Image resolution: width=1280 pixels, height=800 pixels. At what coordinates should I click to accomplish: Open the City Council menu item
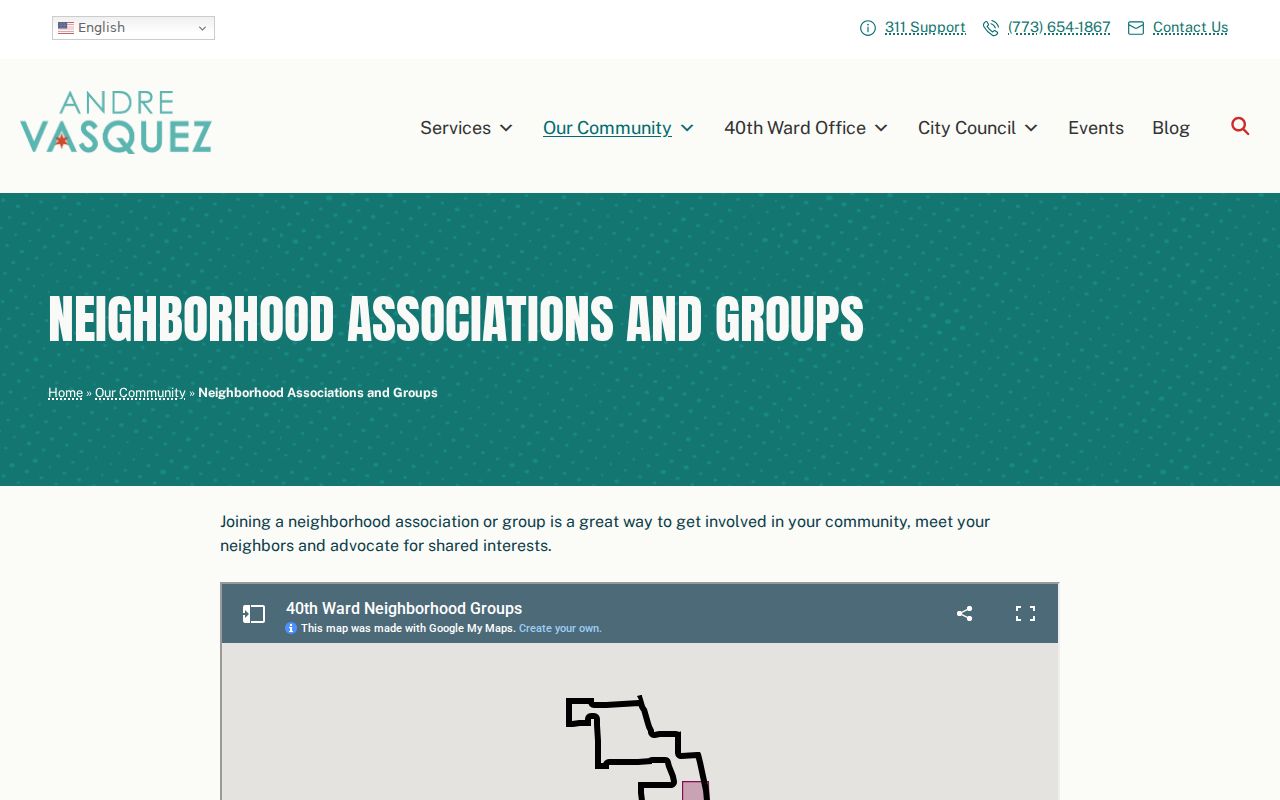pos(967,128)
